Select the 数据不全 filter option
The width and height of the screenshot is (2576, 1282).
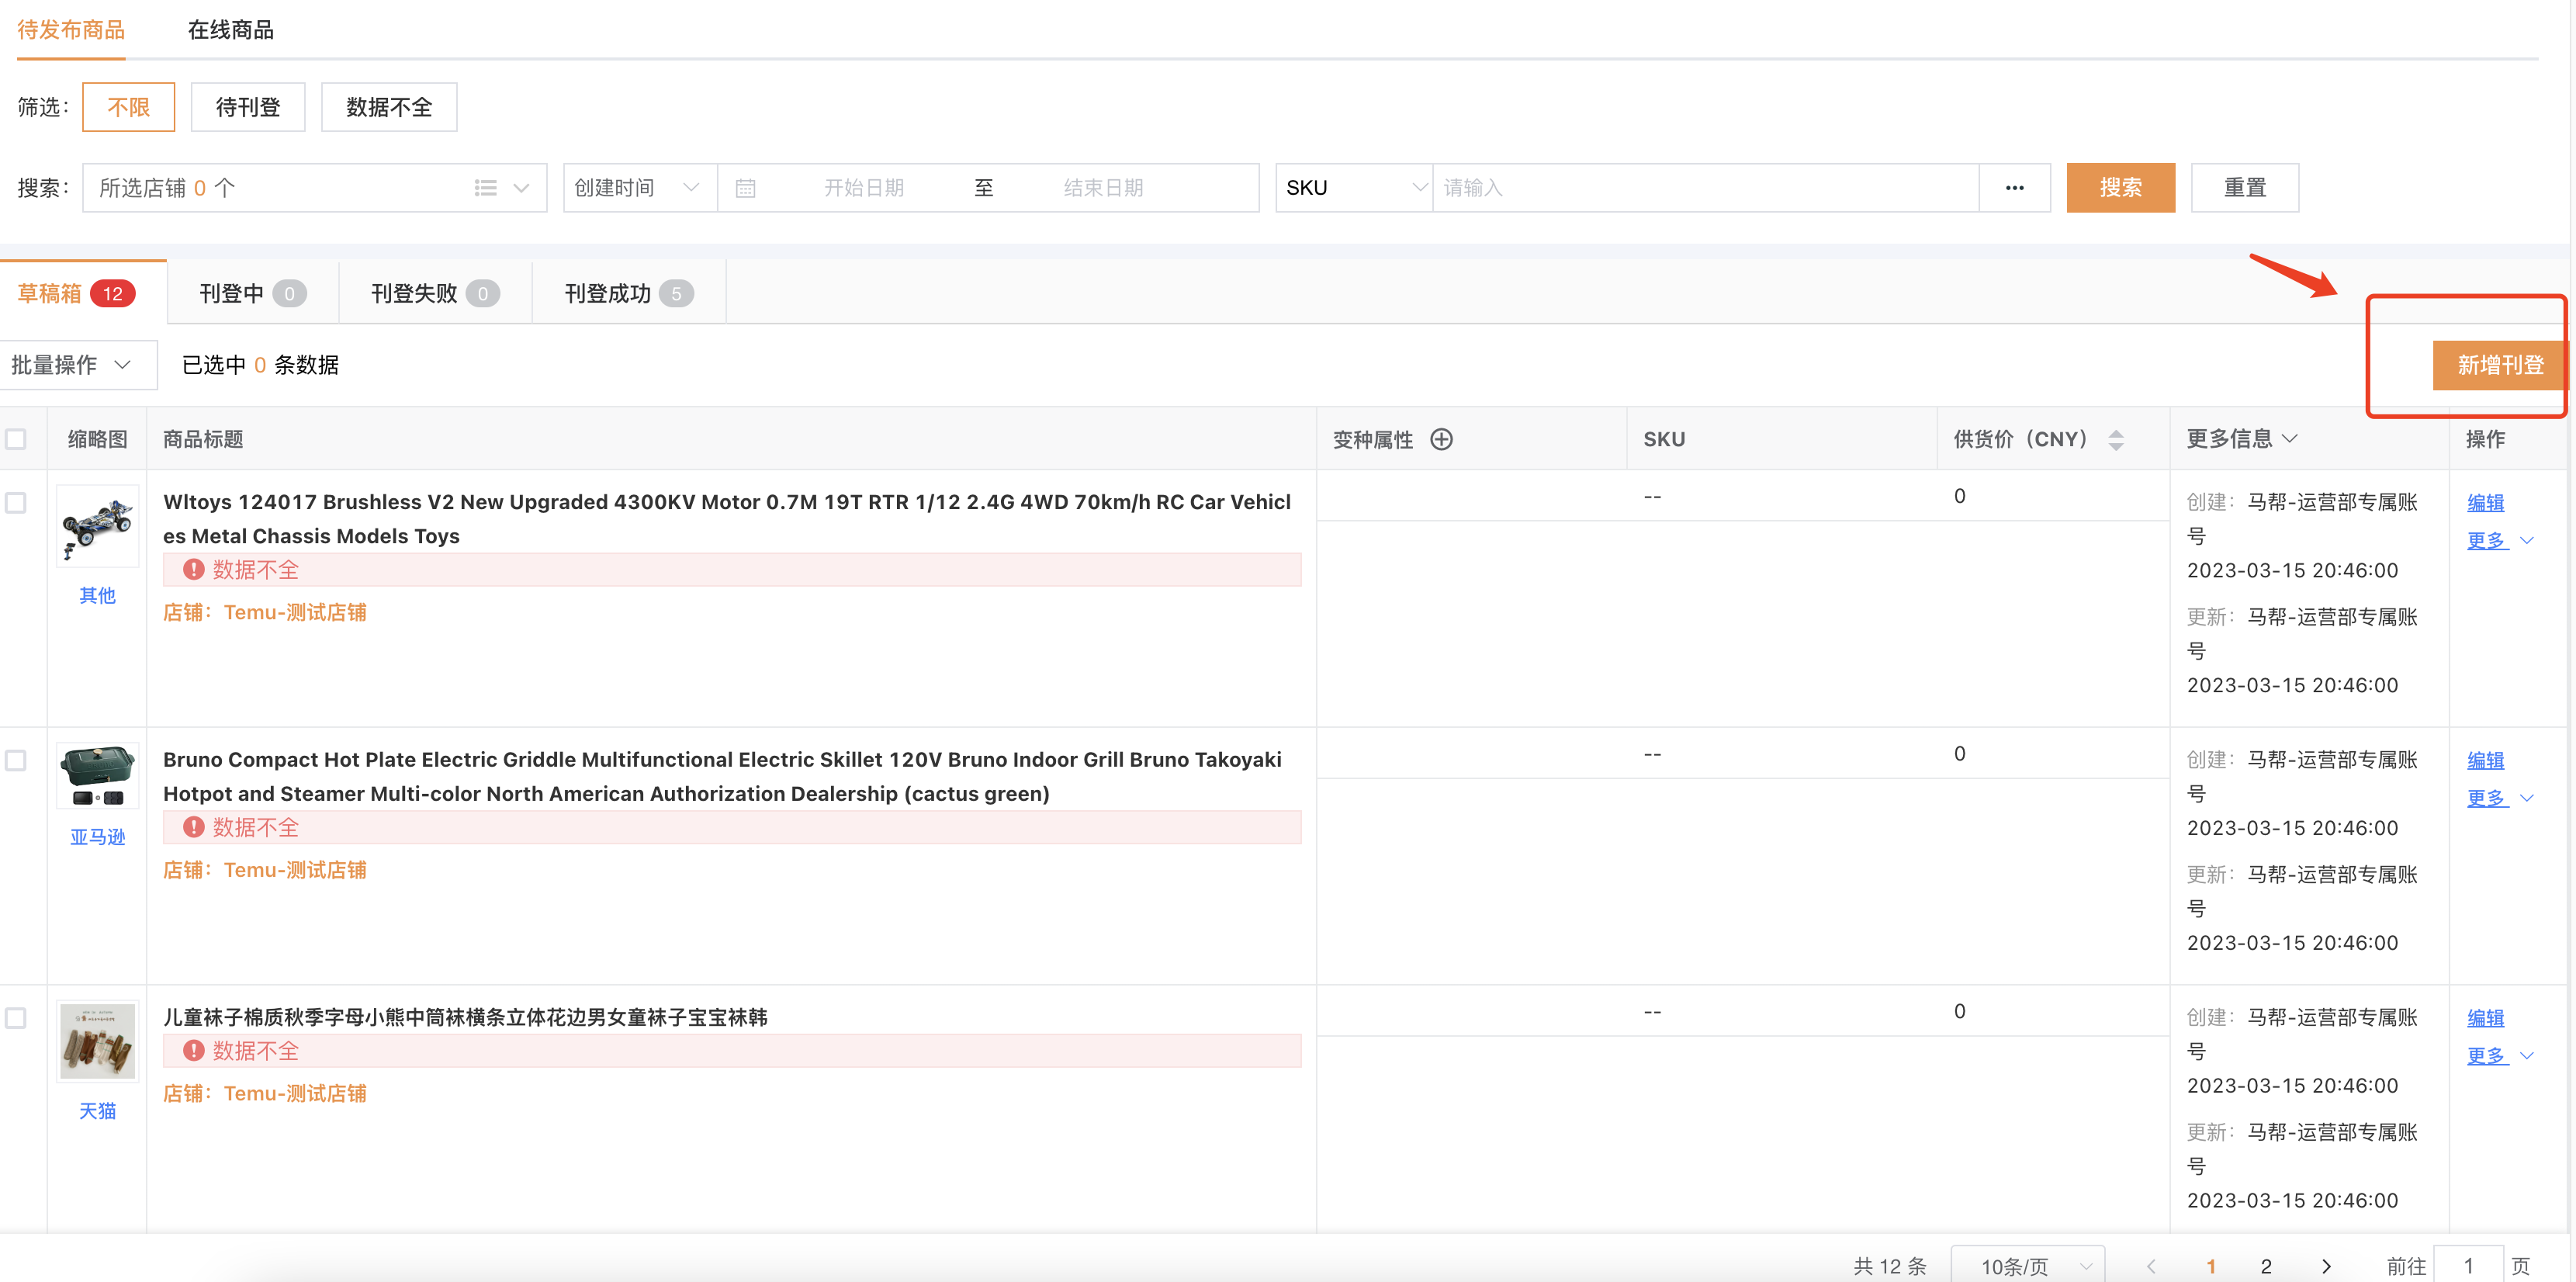[388, 107]
